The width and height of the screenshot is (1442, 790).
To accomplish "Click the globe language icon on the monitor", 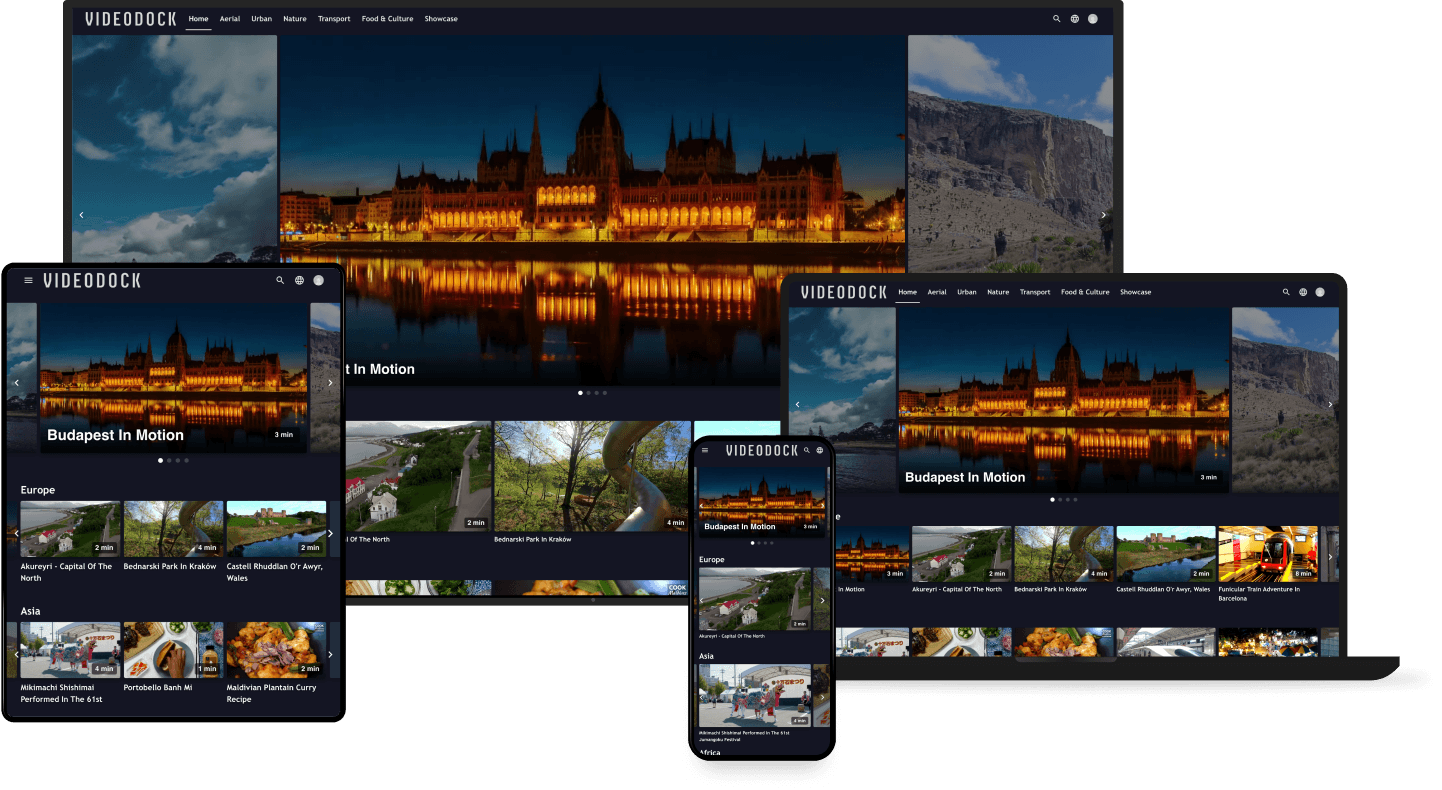I will pos(1075,19).
